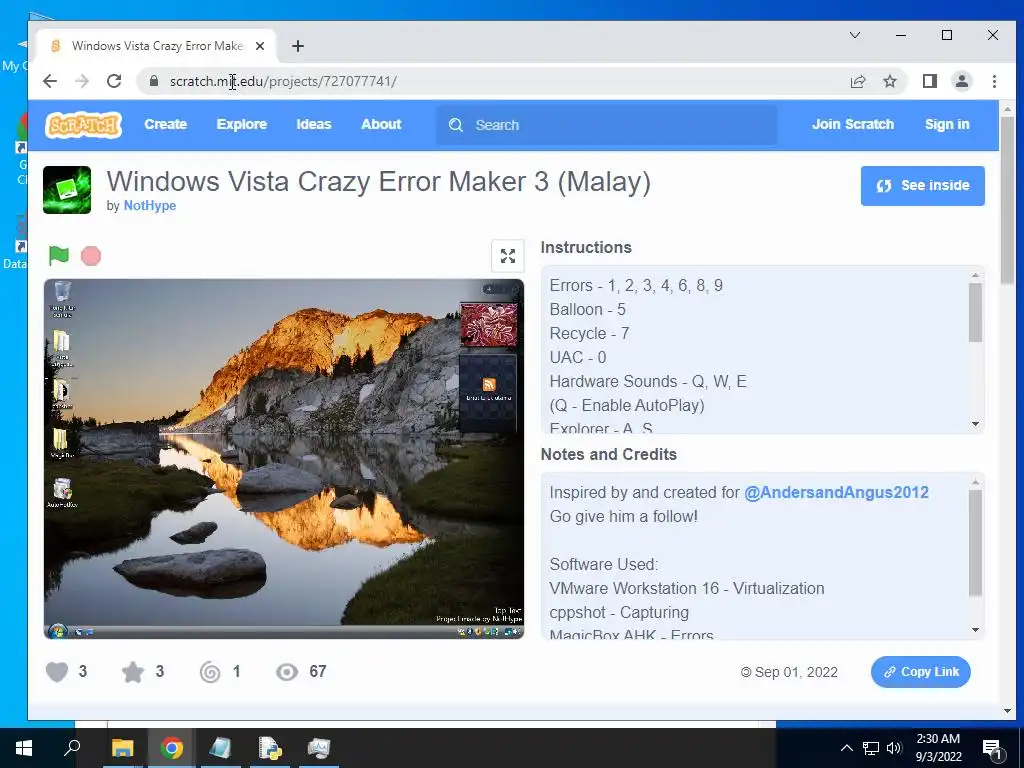The image size is (1024, 768).
Task: Open File Explorer from taskbar
Action: [122, 748]
